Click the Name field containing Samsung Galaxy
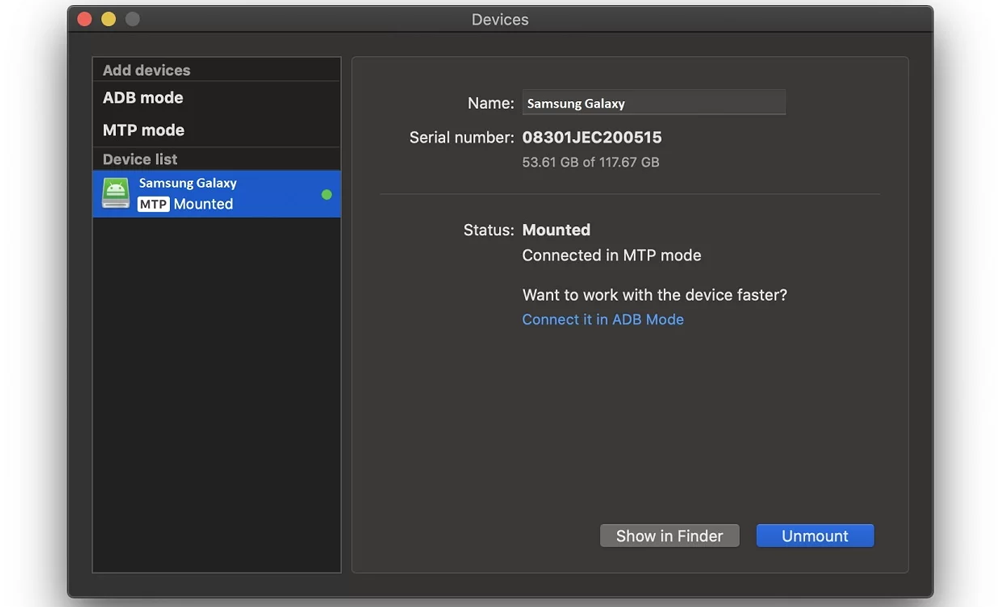The image size is (1000, 607). [654, 103]
